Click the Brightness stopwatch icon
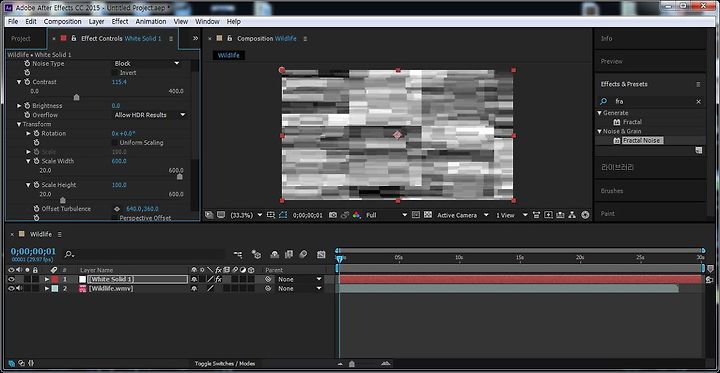Screen dimensions: 720x373 pos(27,106)
